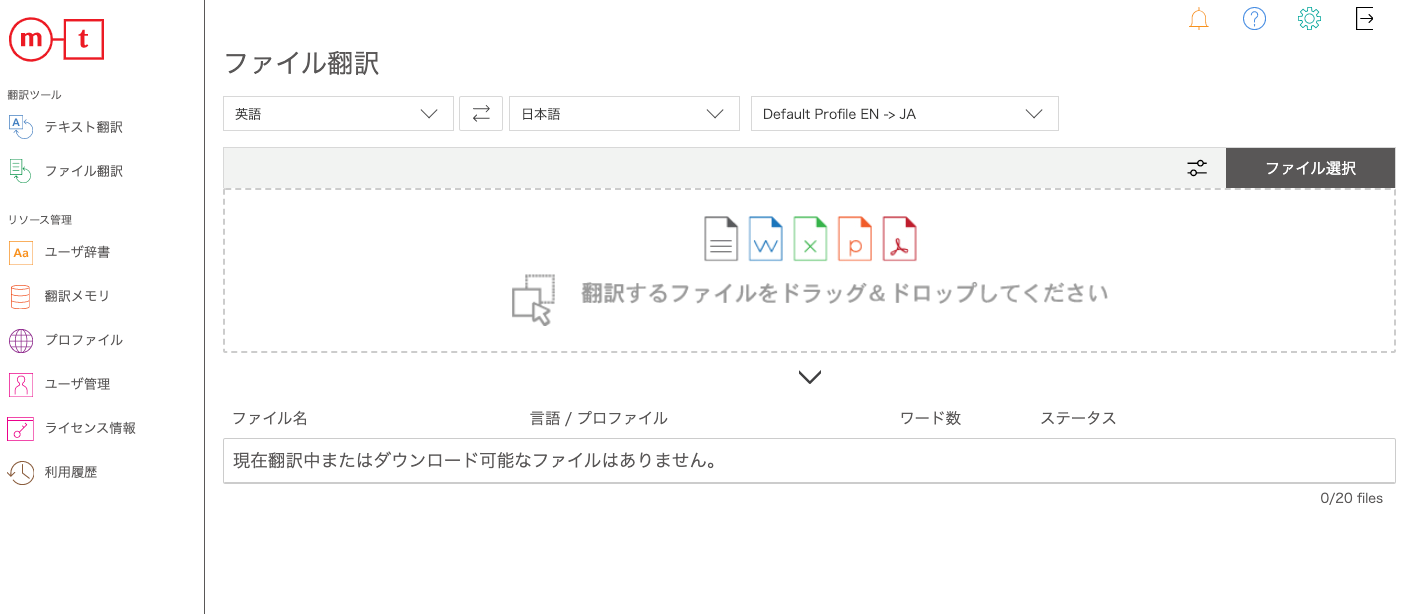
Task: Open the settings gear icon
Action: click(1310, 18)
